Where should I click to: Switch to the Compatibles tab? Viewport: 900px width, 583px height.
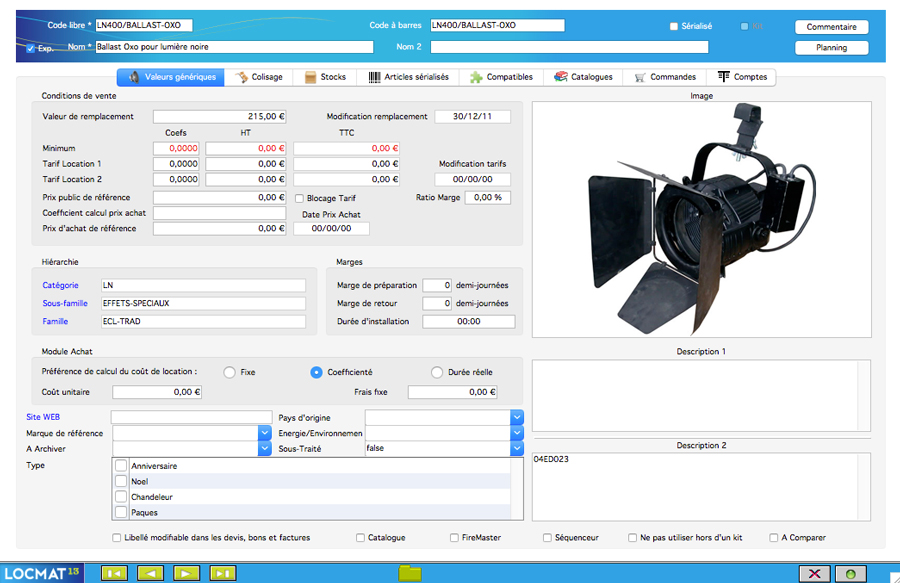pos(501,77)
